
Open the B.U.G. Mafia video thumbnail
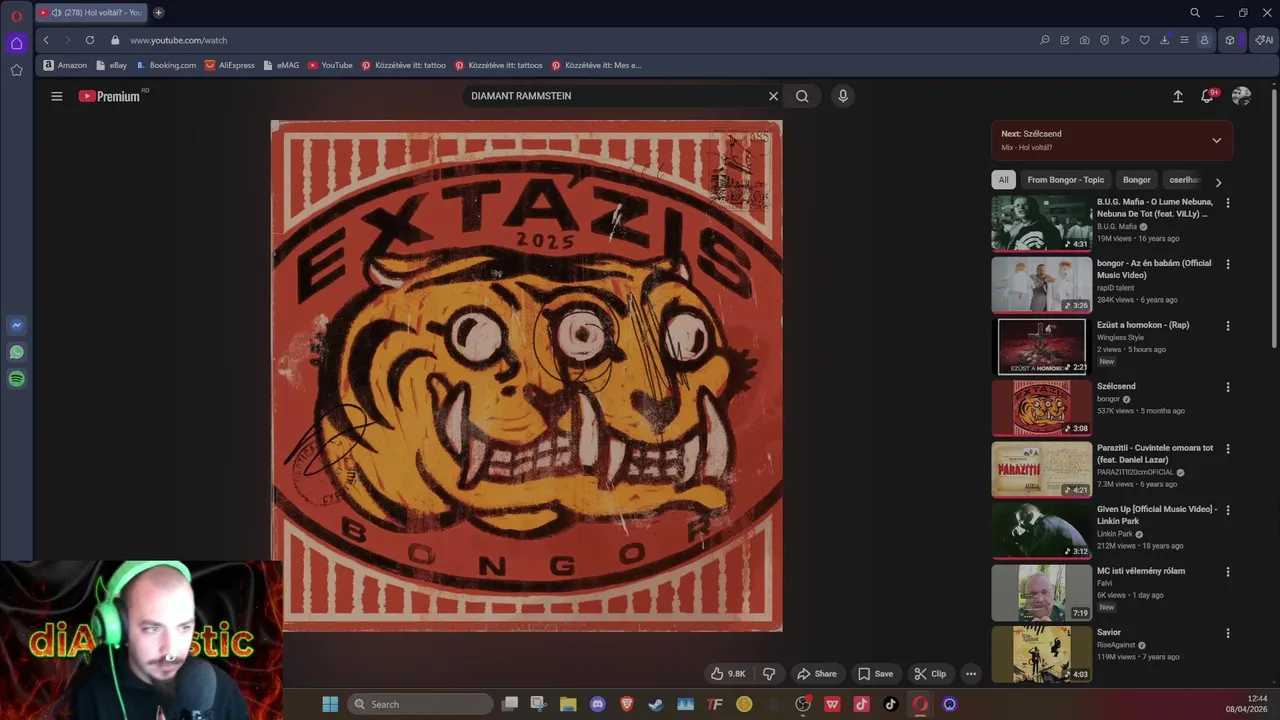tap(1041, 223)
